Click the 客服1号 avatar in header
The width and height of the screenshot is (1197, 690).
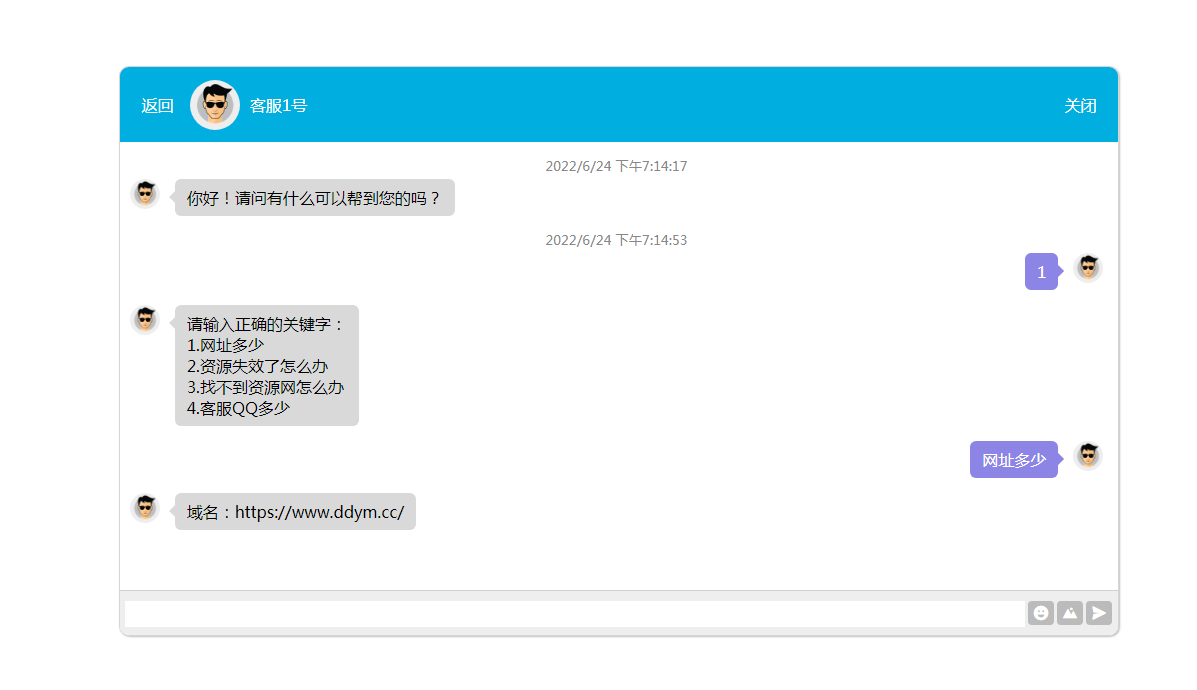point(215,105)
